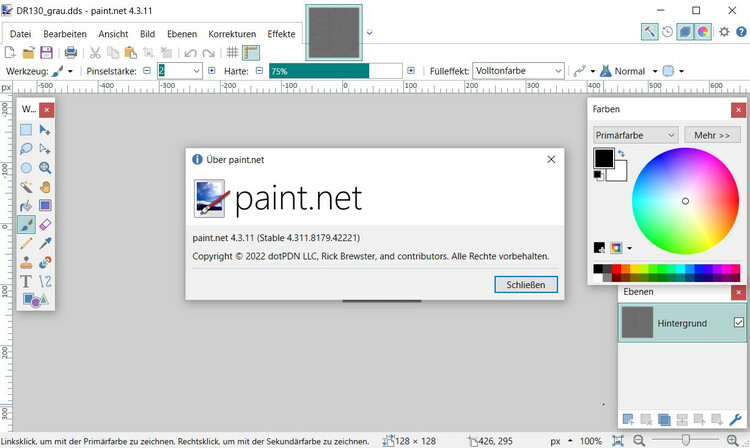Select the Clone Stamp tool
Viewport: 750px width, 448px height.
[x=26, y=262]
